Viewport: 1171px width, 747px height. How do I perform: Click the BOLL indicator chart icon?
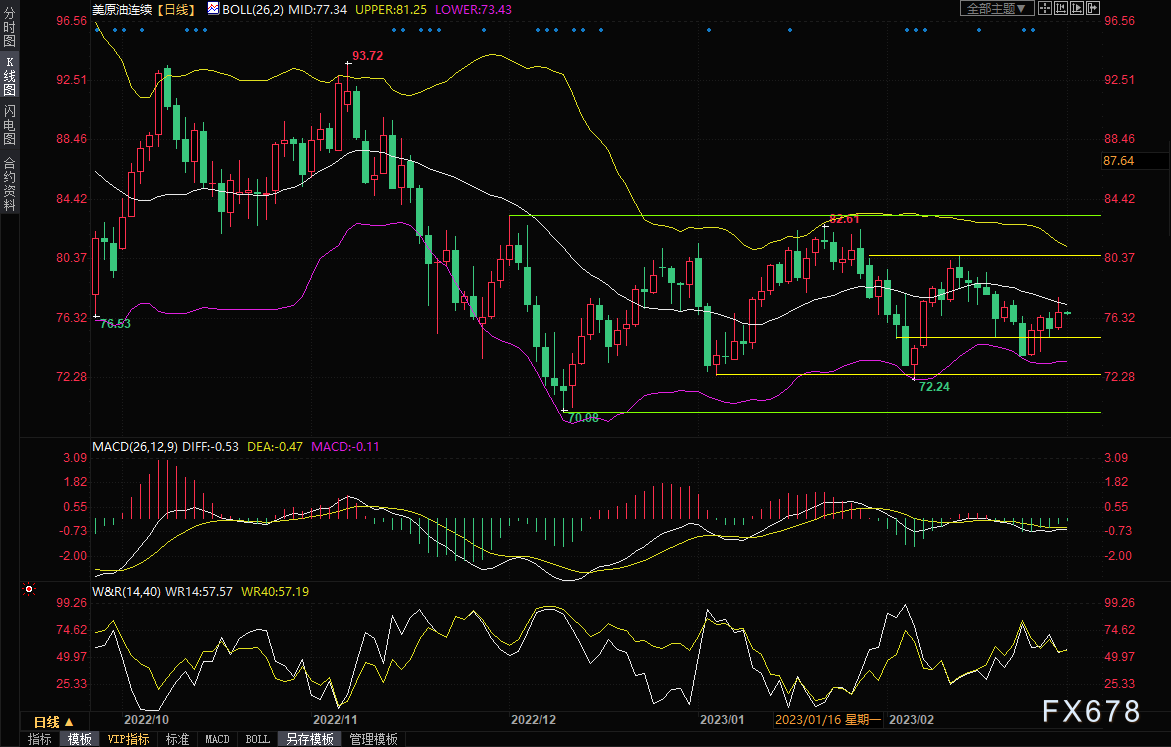[212, 8]
